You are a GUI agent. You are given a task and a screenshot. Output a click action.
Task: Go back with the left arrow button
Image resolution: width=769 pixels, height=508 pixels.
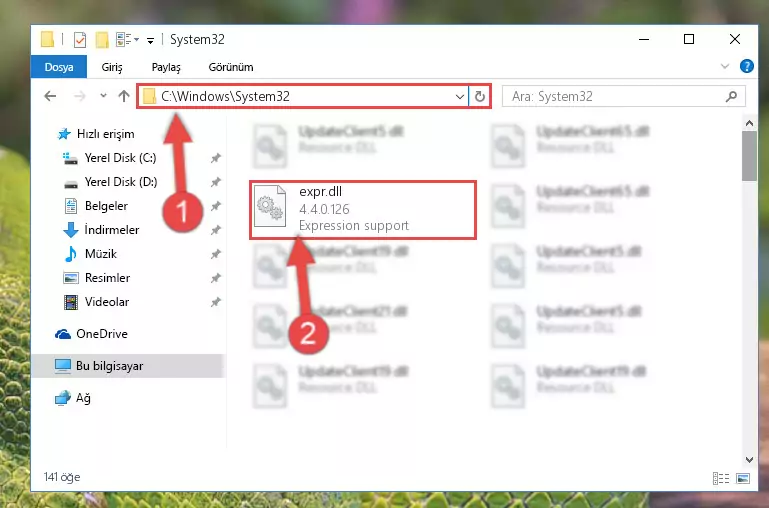(50, 96)
